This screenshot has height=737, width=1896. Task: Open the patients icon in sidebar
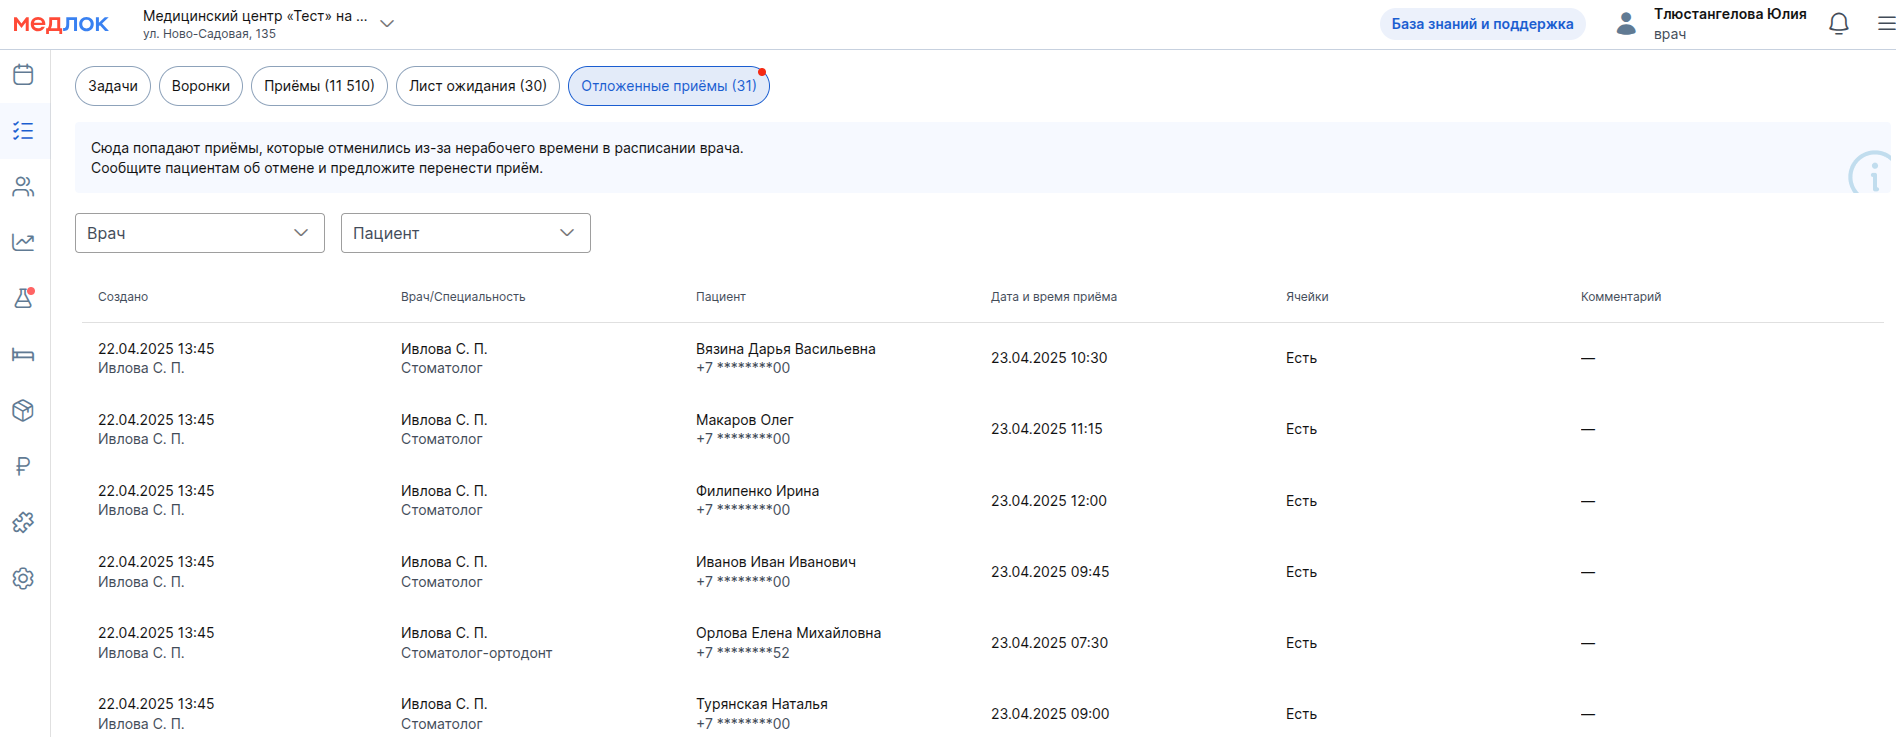(23, 187)
